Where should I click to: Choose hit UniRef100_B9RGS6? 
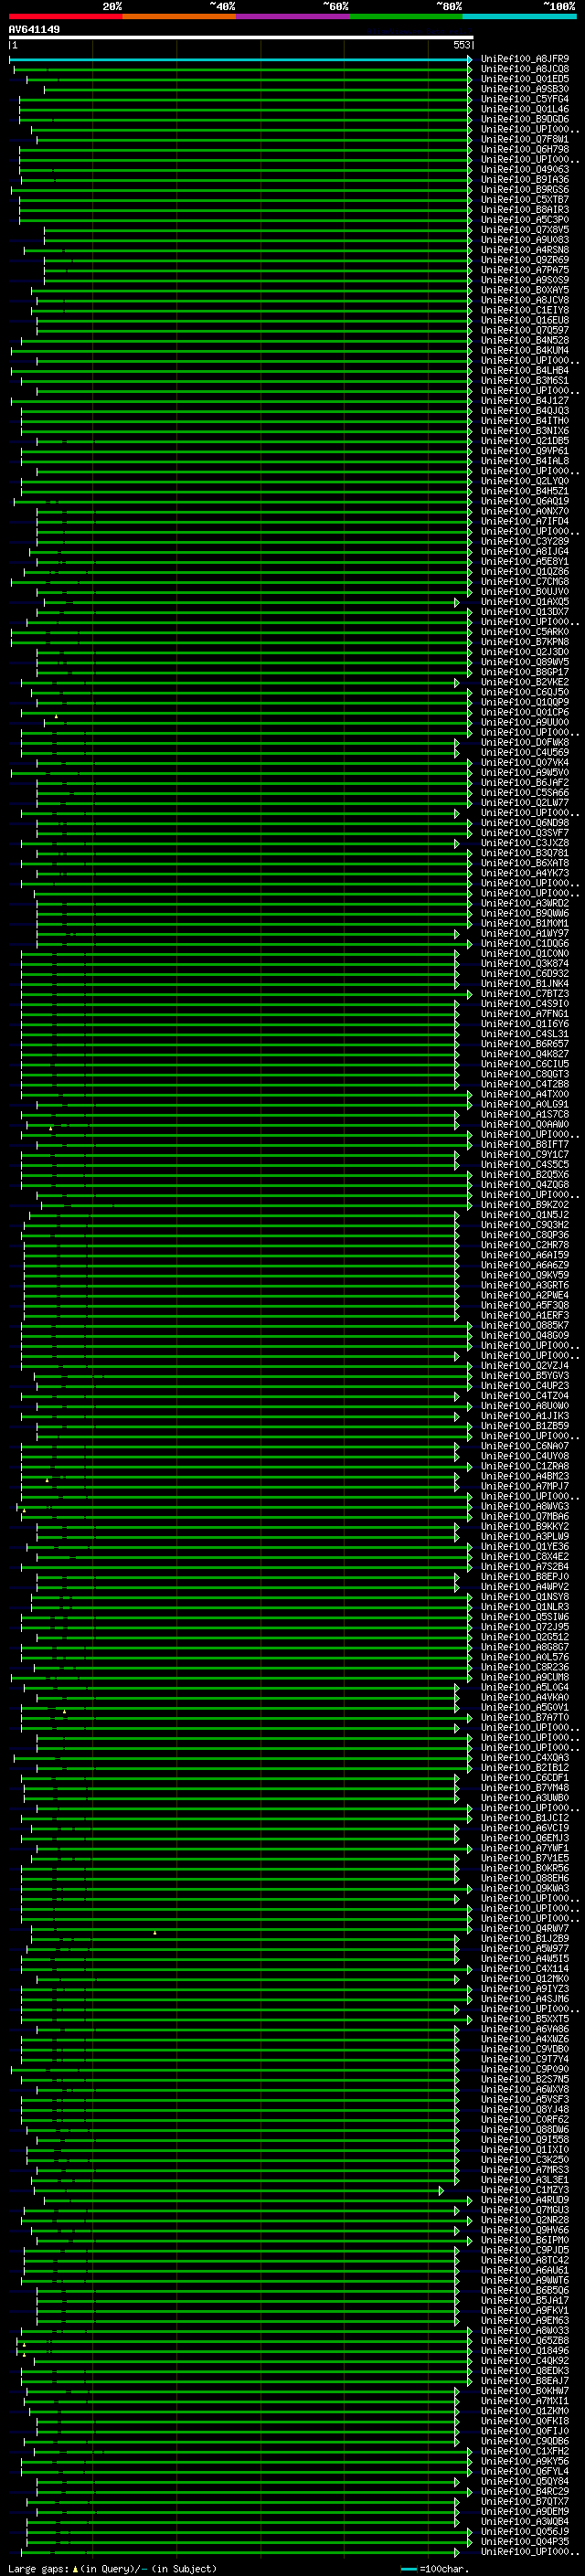[x=524, y=190]
